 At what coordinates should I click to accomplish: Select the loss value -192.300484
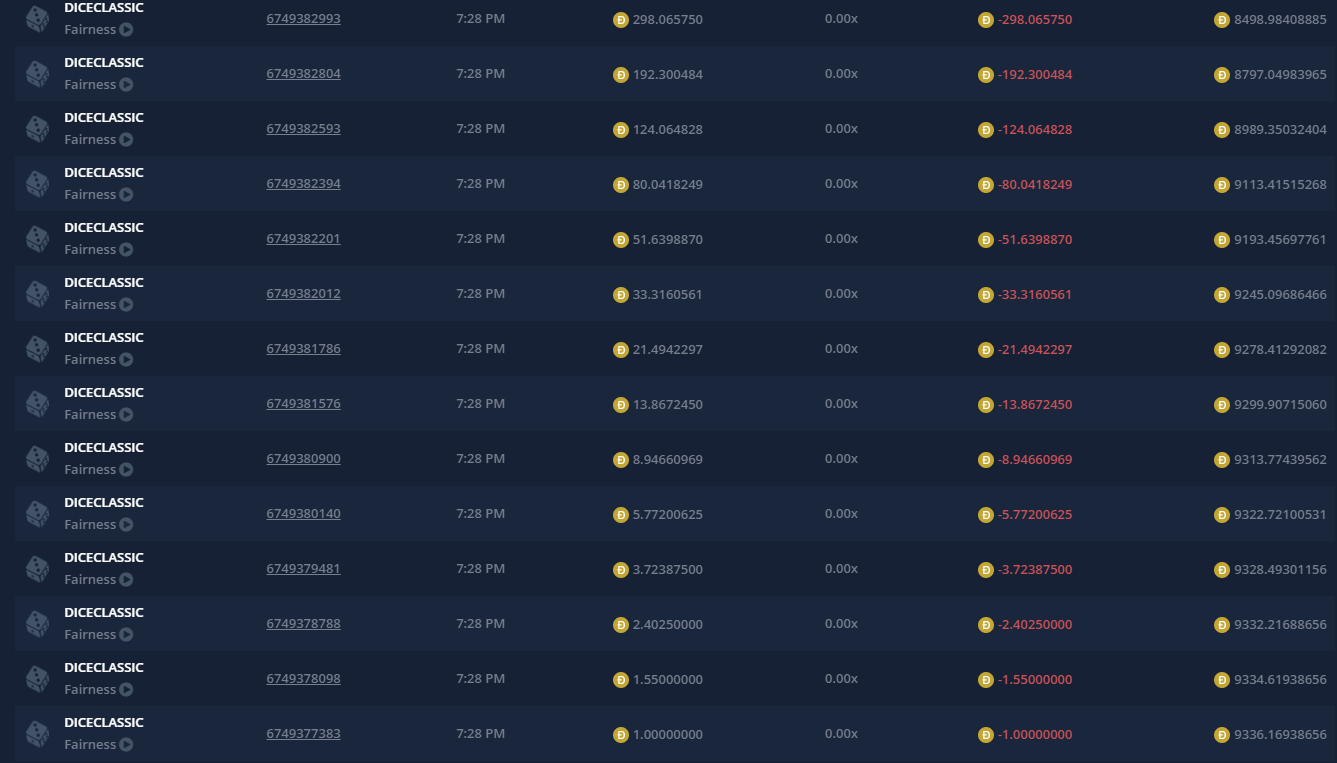coord(1035,75)
